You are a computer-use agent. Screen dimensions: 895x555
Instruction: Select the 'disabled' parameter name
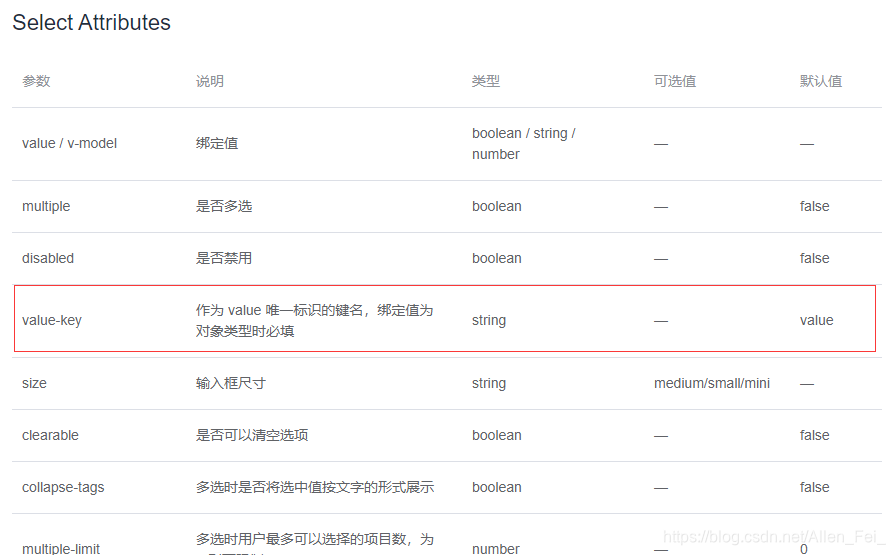pos(48,258)
